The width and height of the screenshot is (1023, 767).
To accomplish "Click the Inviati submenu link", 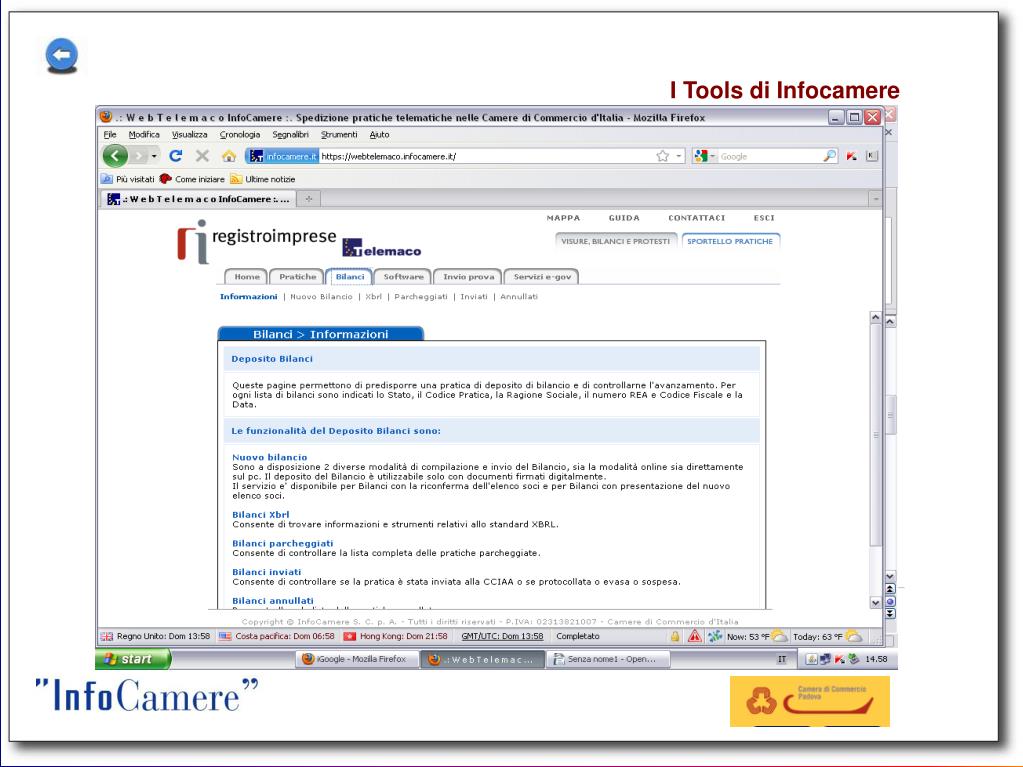I will pyautogui.click(x=474, y=297).
